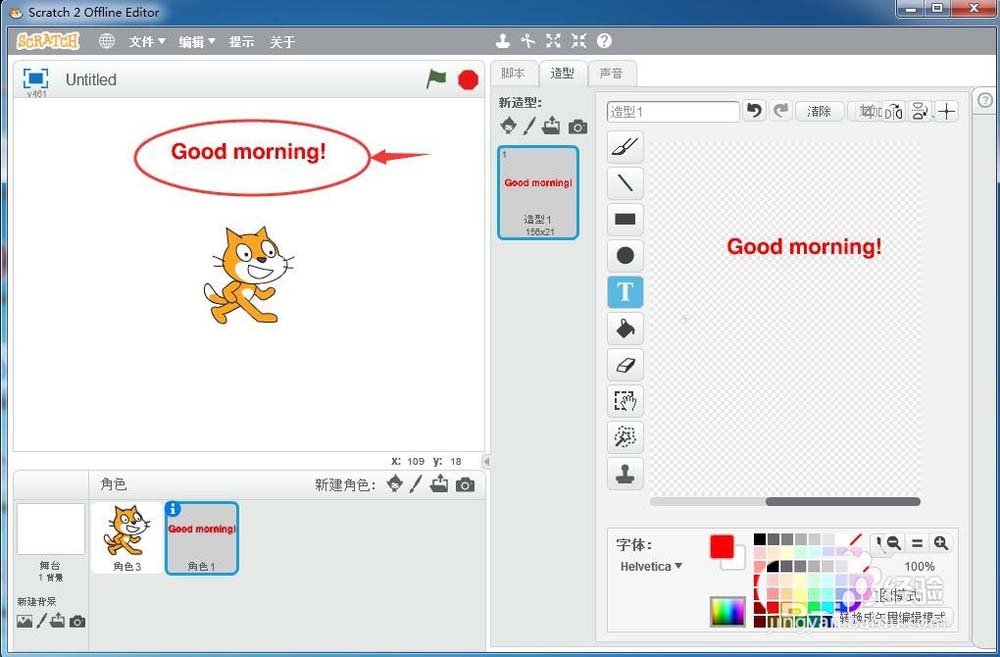Click the green flag to run

[x=436, y=80]
